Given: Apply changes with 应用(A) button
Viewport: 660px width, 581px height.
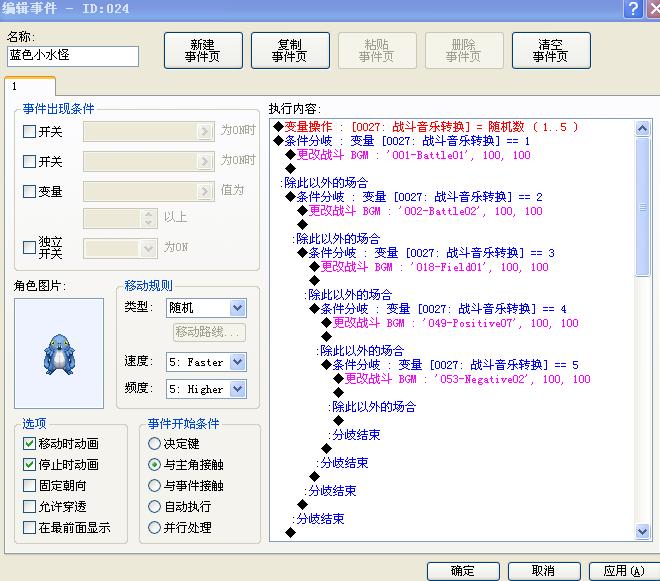Looking at the screenshot, I should (624, 571).
